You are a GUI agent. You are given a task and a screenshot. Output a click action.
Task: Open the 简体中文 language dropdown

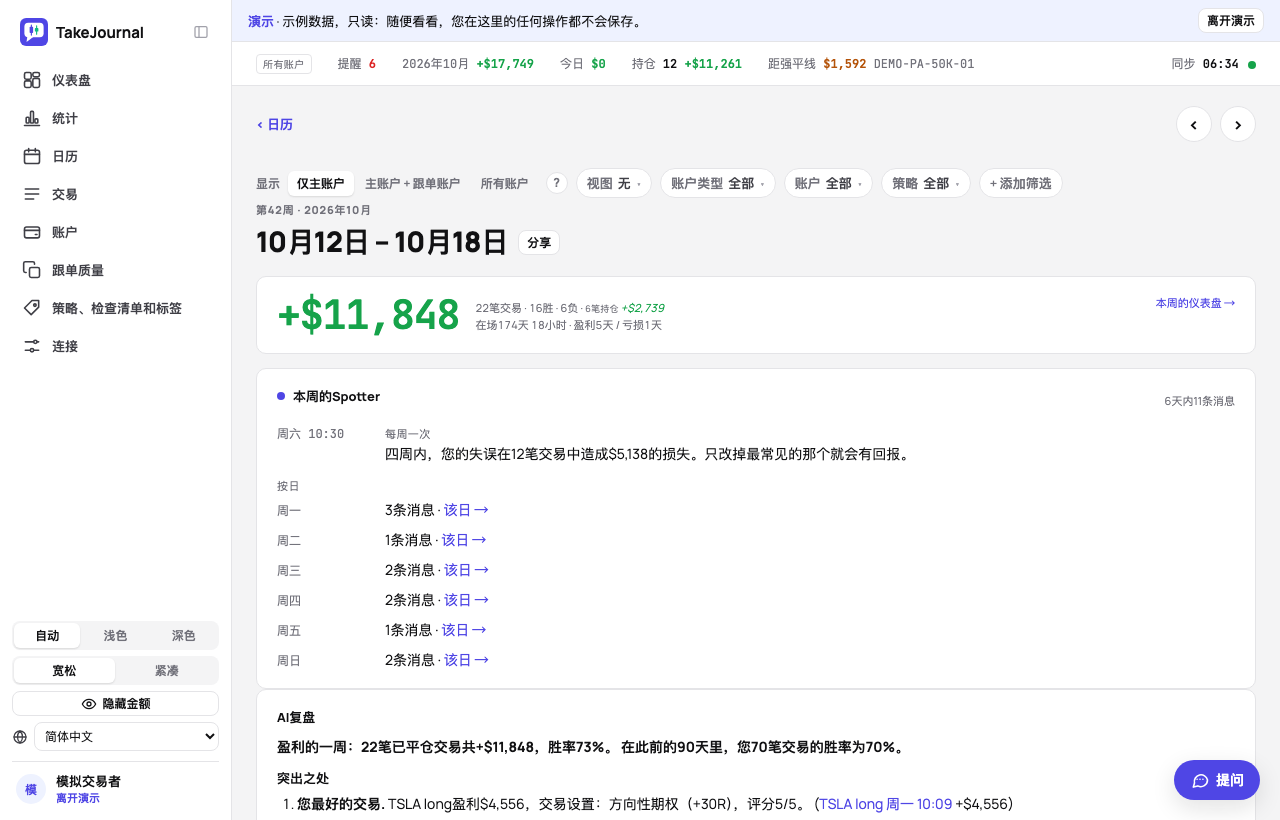(126, 737)
